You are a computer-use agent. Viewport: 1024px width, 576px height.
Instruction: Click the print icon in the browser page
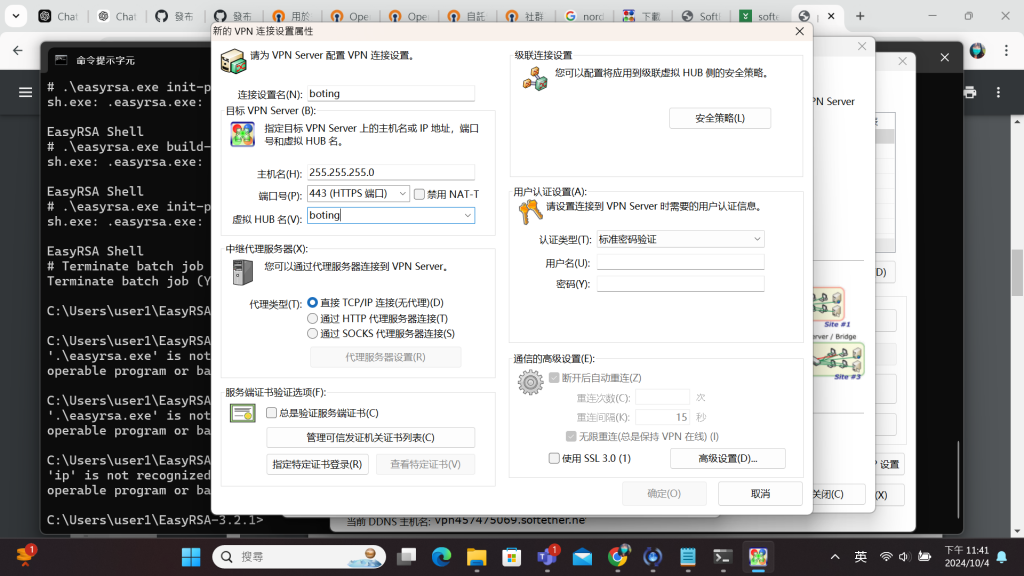point(970,93)
